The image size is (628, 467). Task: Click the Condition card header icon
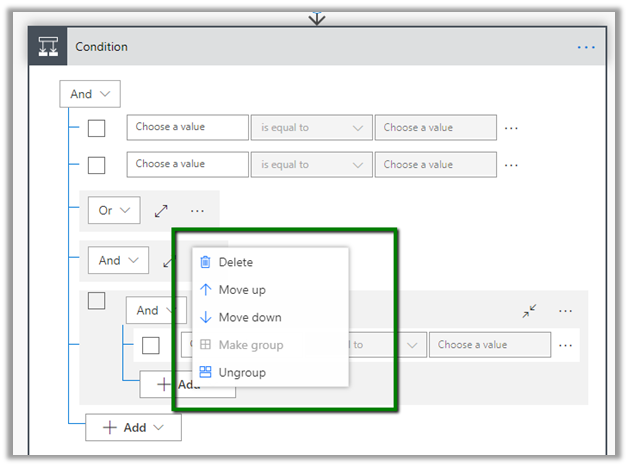click(47, 46)
